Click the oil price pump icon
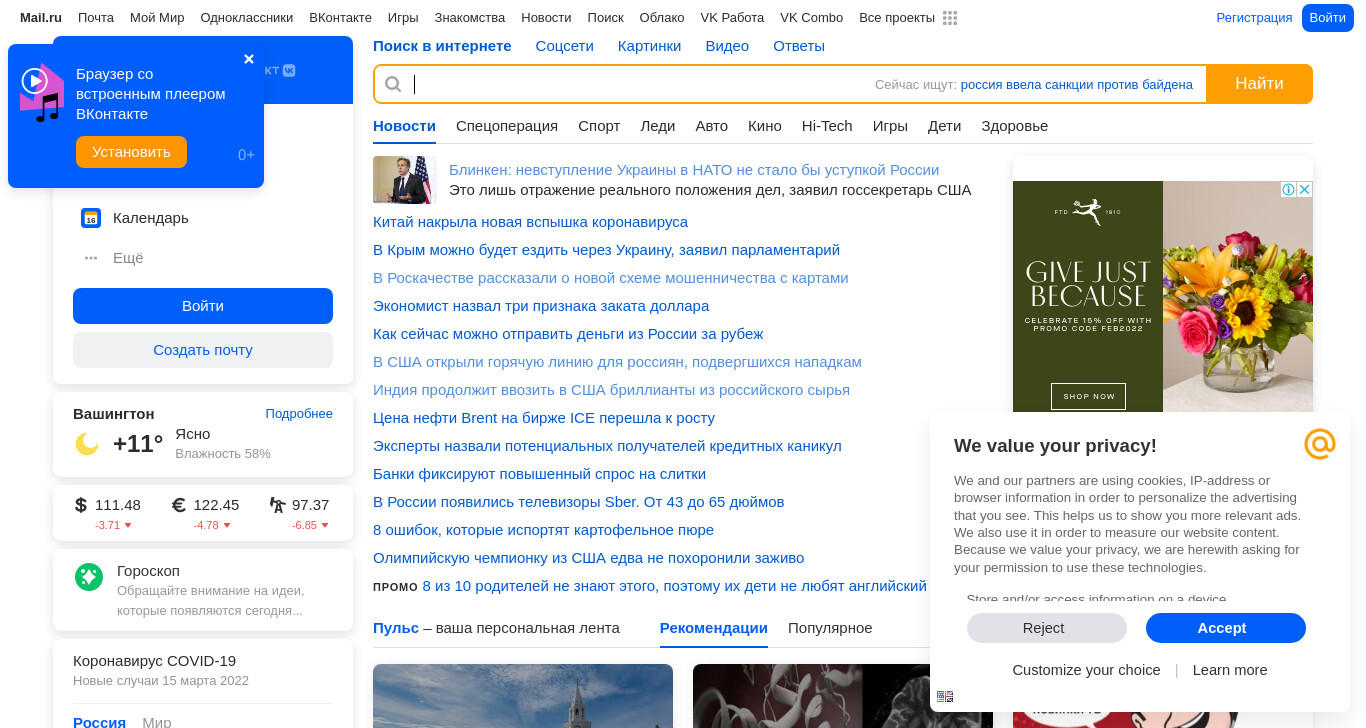1366x728 pixels. 278,505
